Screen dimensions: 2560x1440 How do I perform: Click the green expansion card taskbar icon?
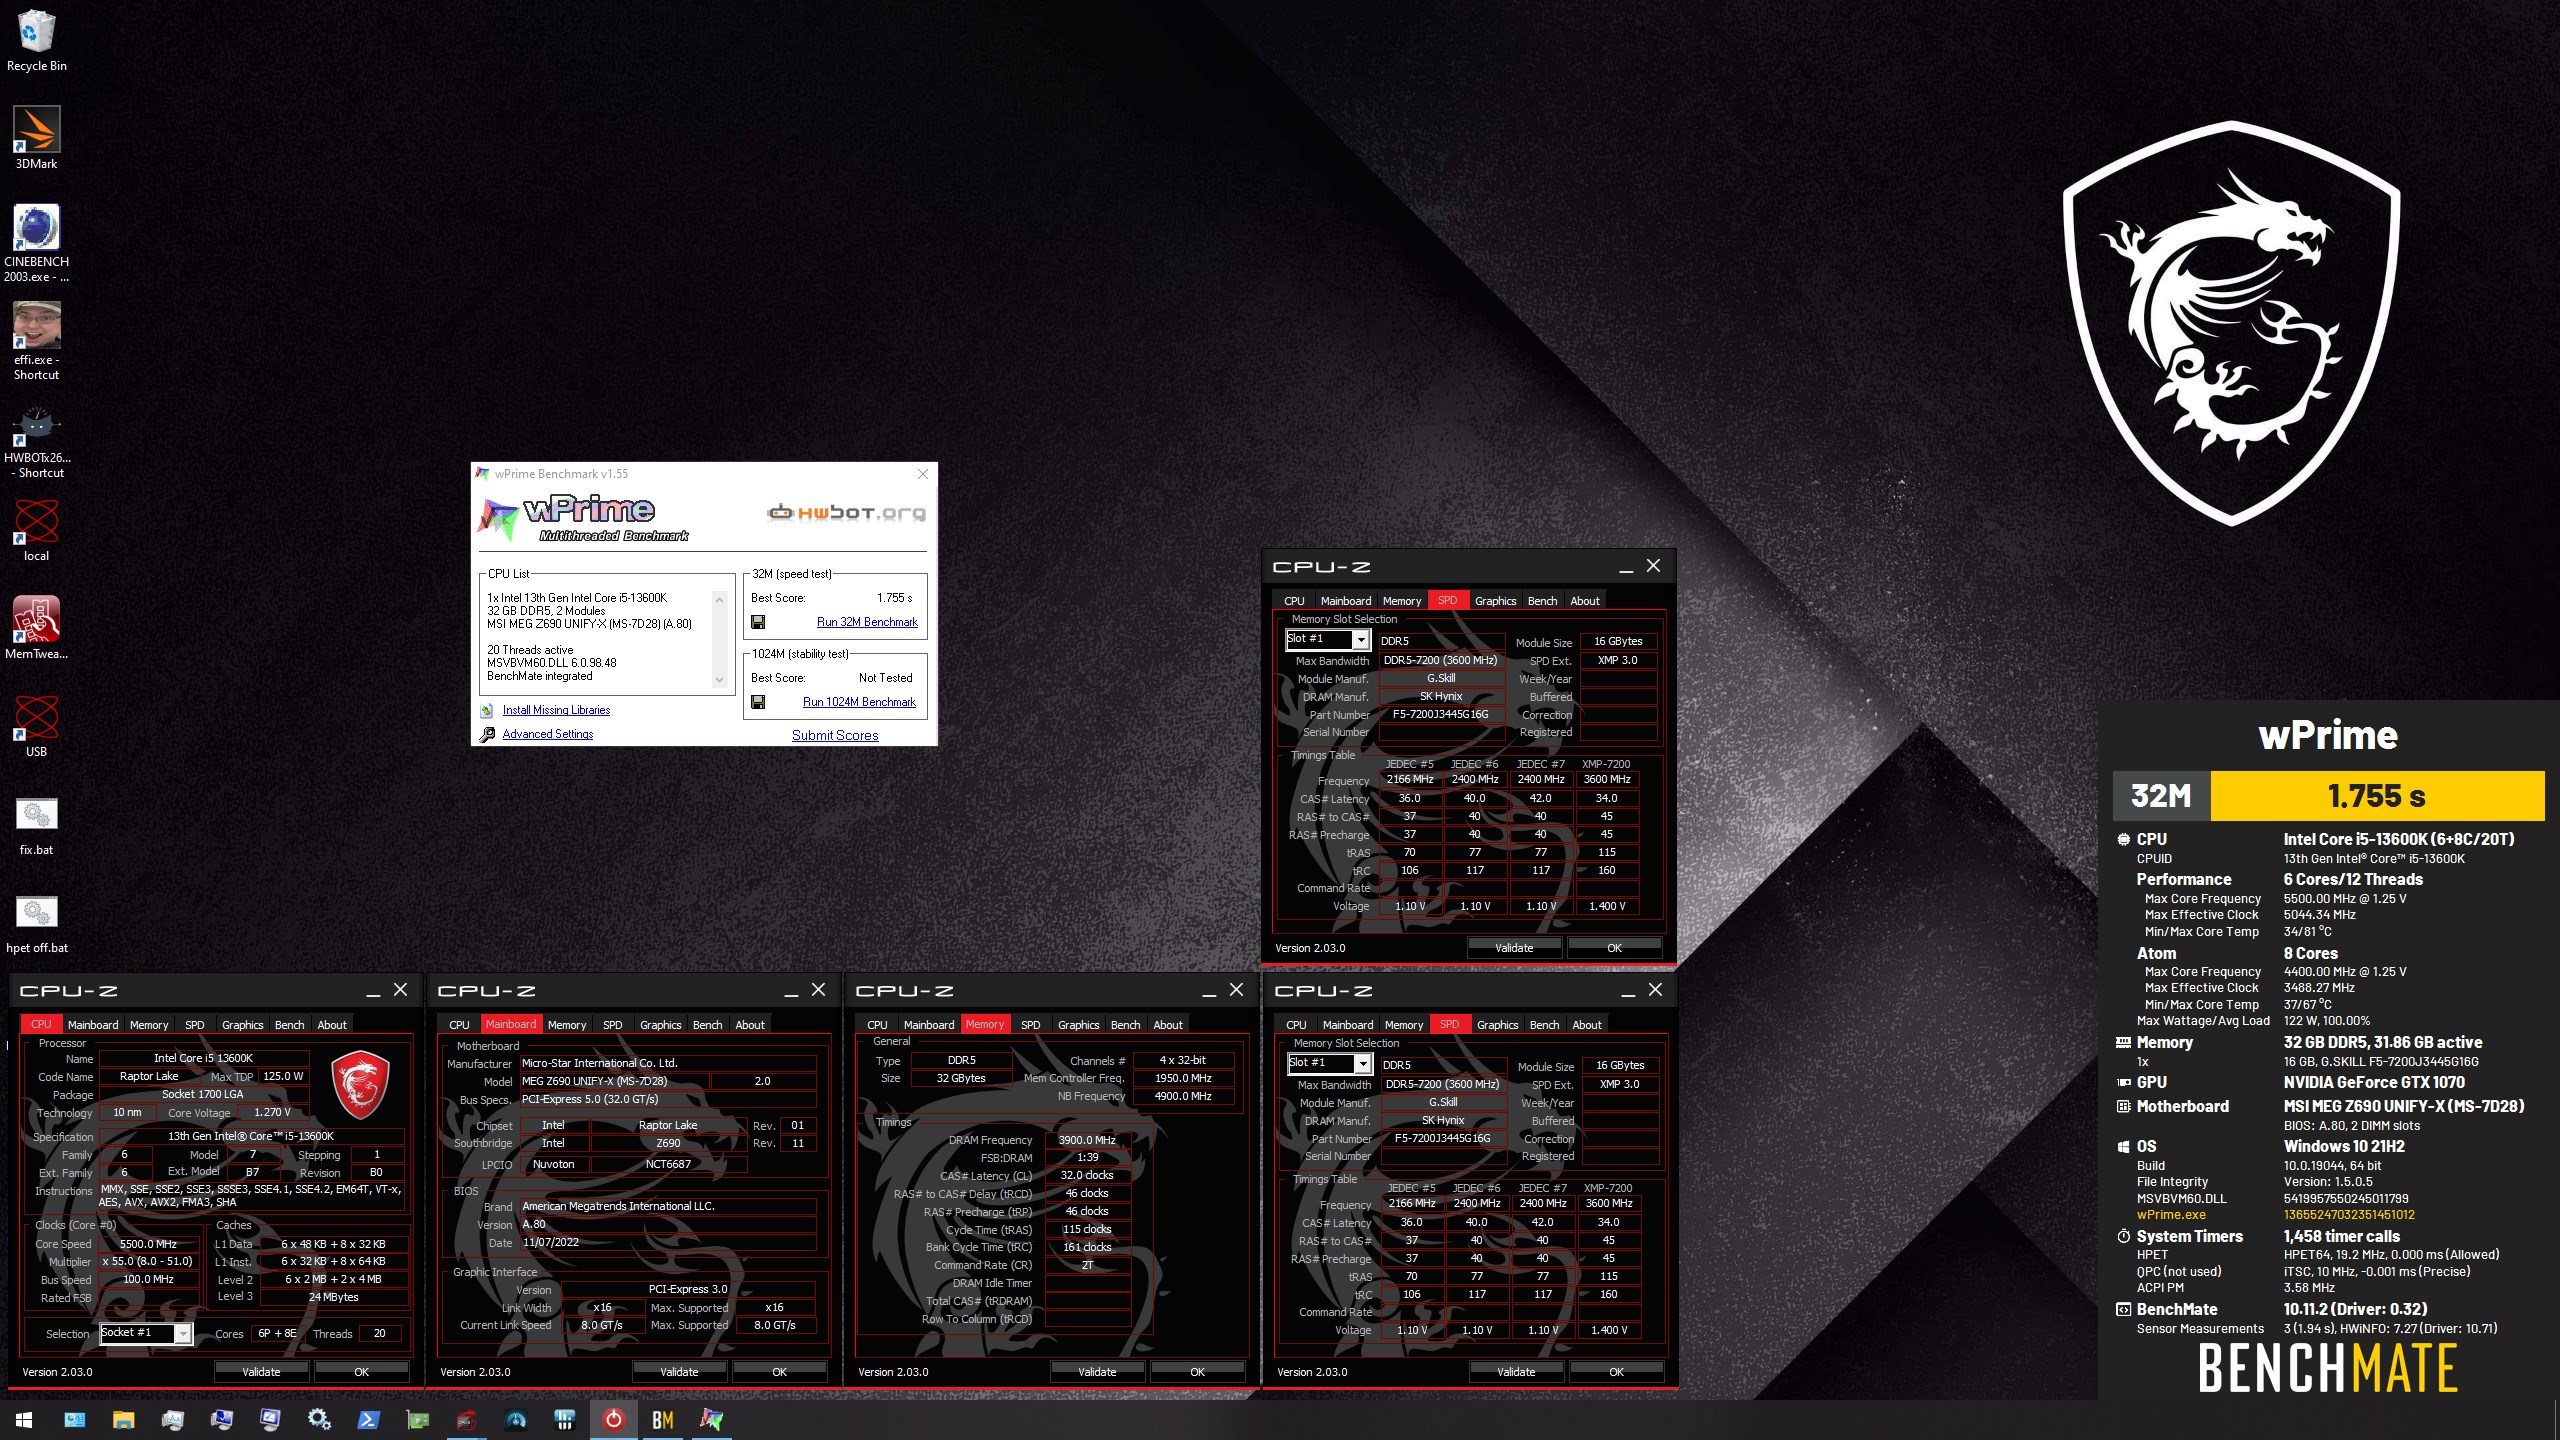[x=417, y=1420]
